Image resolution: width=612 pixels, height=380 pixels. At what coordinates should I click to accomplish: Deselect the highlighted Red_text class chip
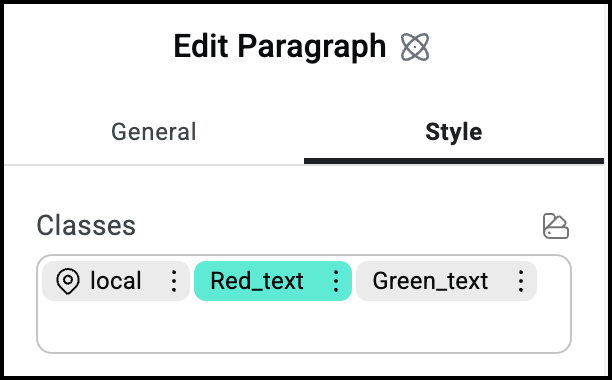click(x=273, y=281)
